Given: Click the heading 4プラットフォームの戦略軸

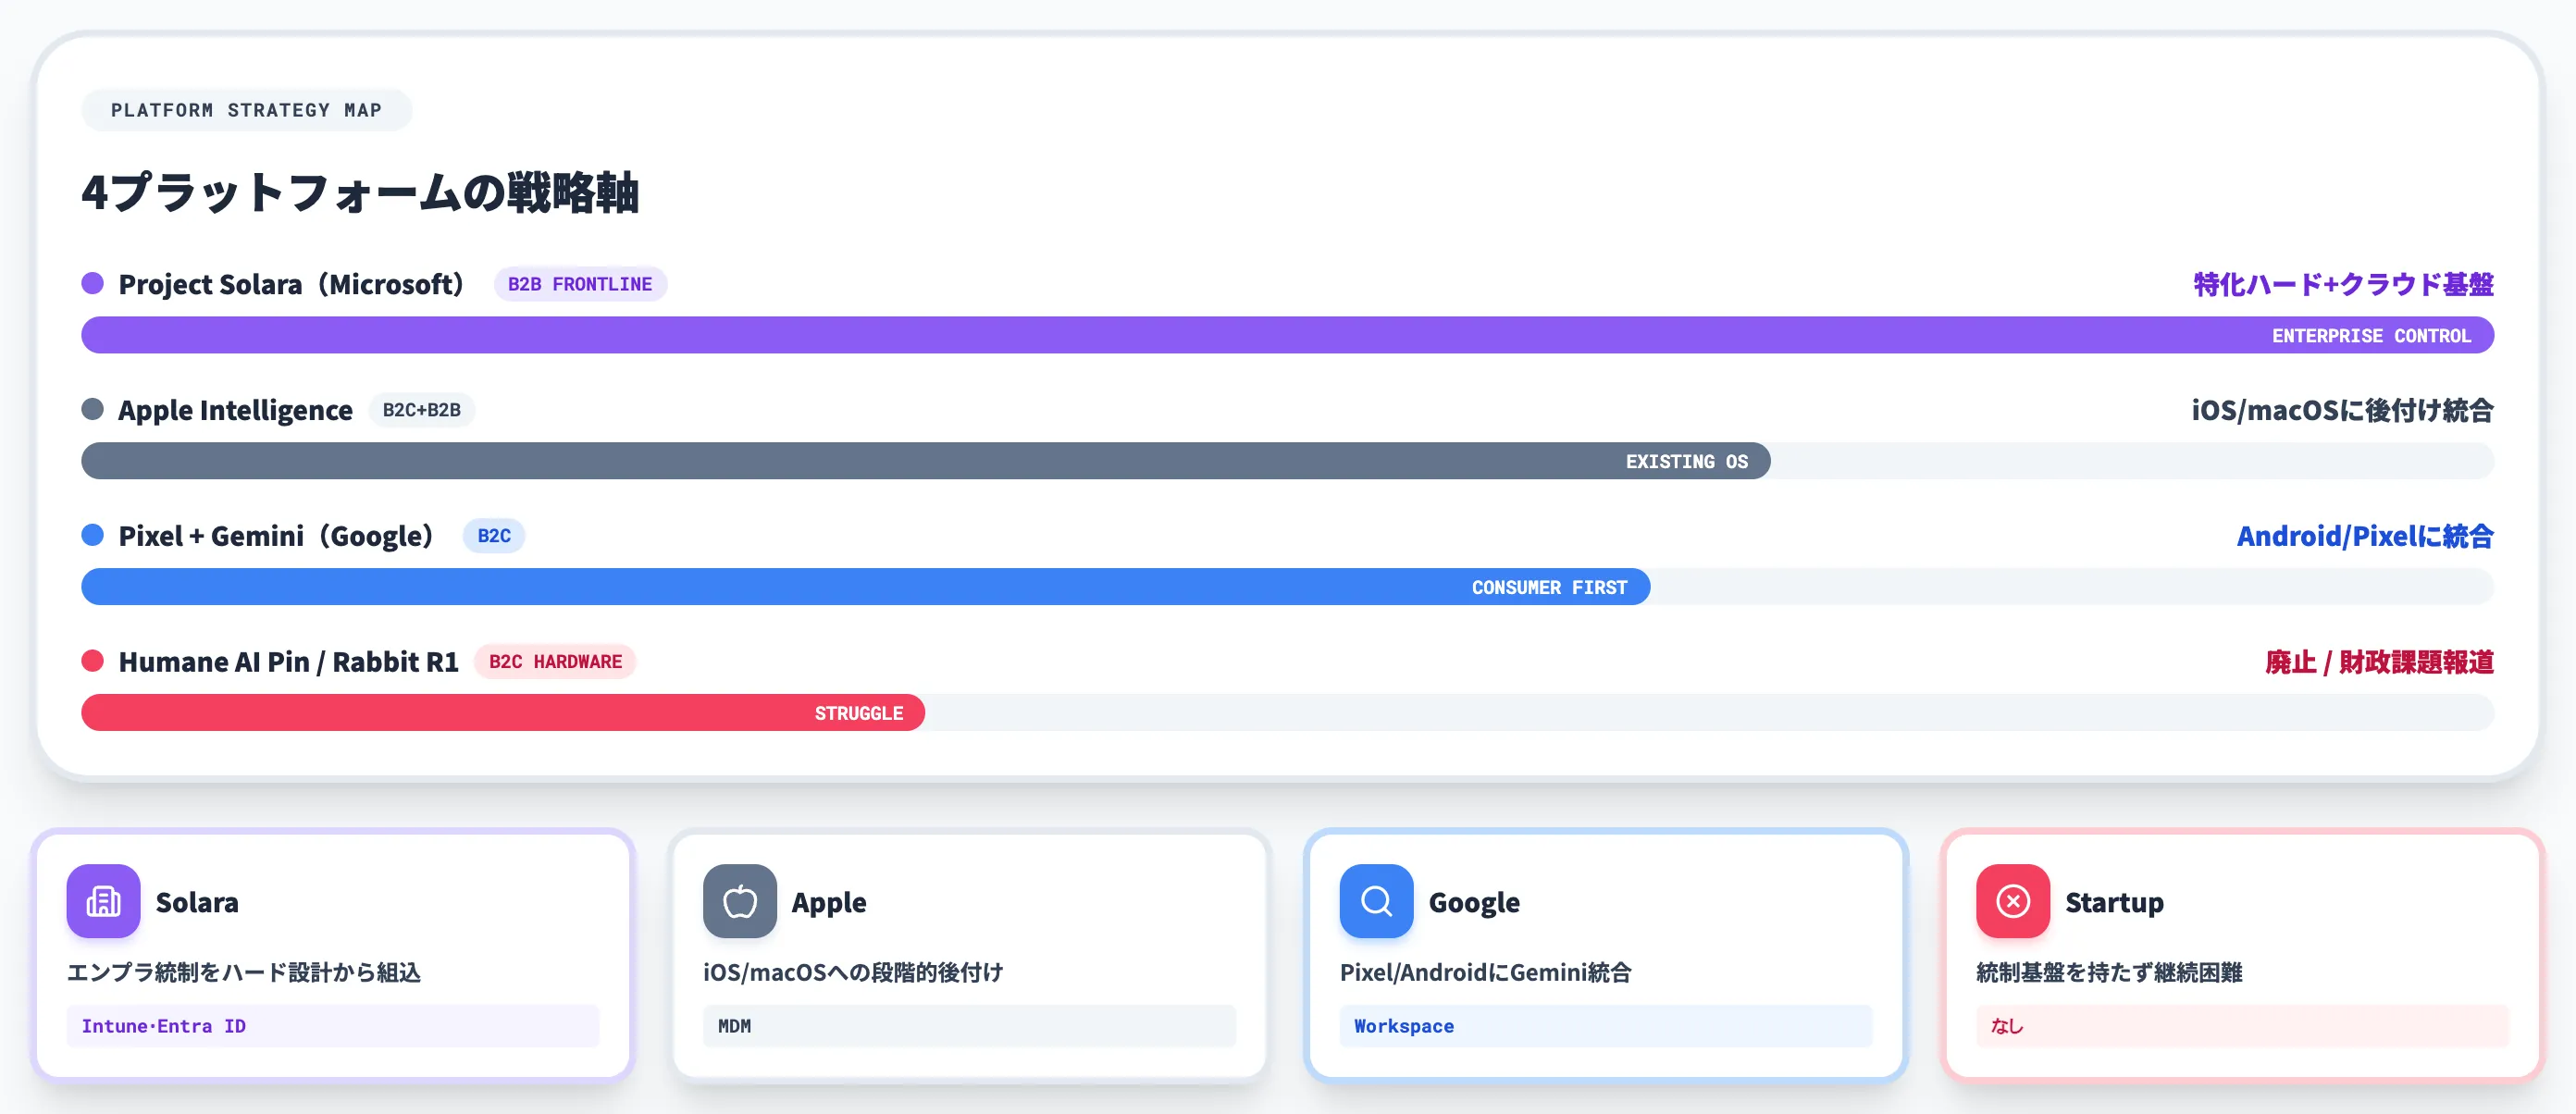Looking at the screenshot, I should (x=360, y=192).
